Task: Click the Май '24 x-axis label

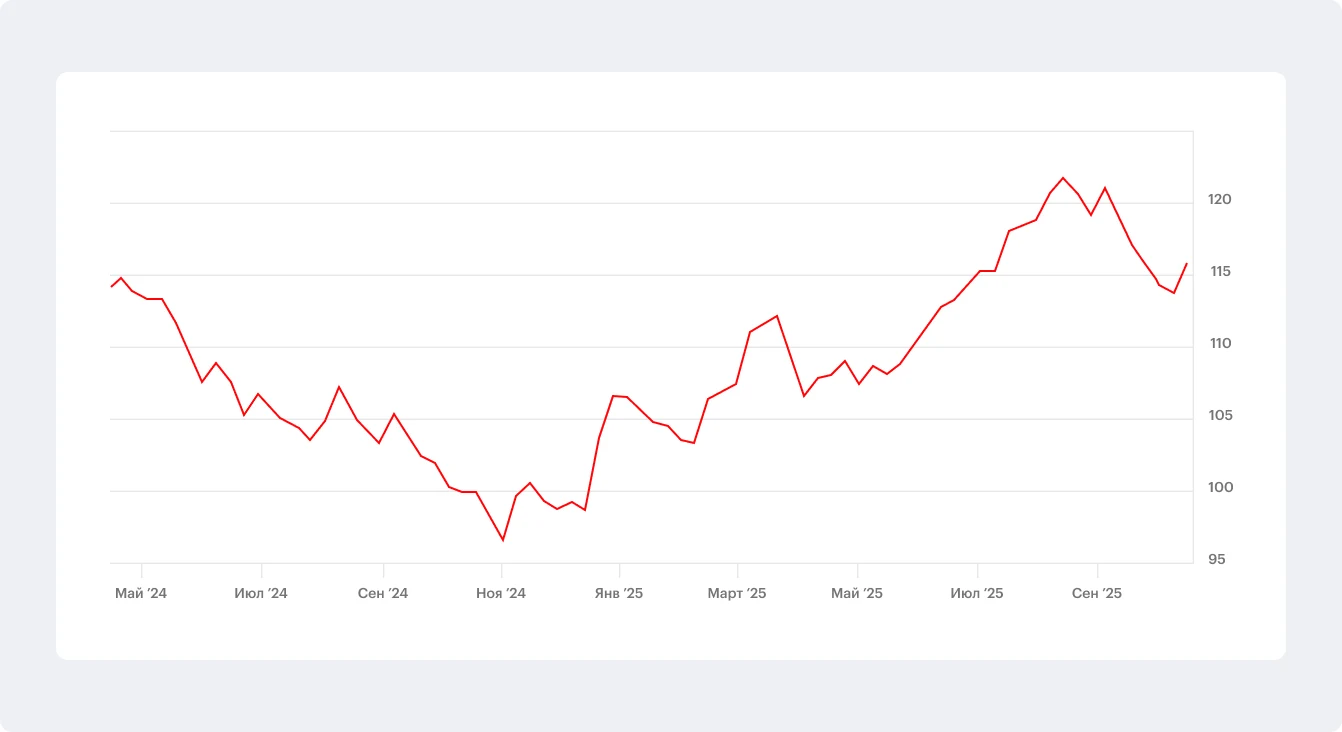Action: click(x=141, y=593)
